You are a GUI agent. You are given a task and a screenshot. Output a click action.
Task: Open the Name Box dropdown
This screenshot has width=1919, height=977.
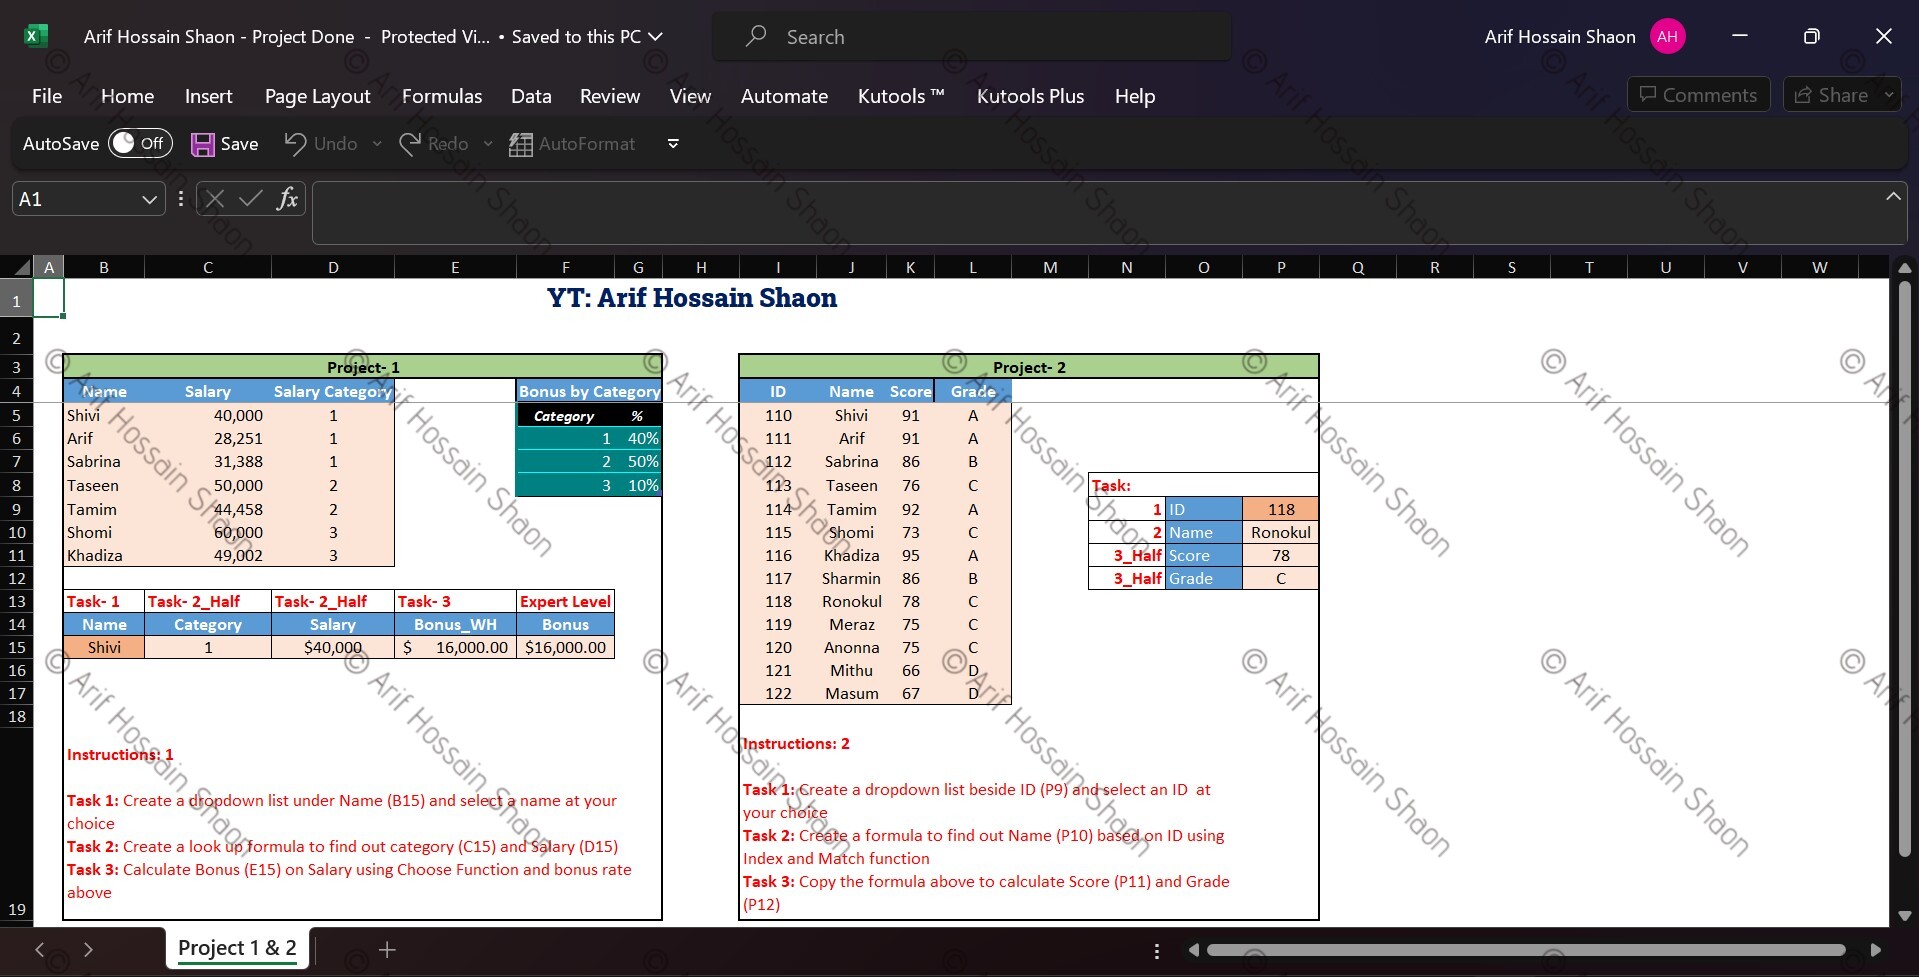pos(148,198)
